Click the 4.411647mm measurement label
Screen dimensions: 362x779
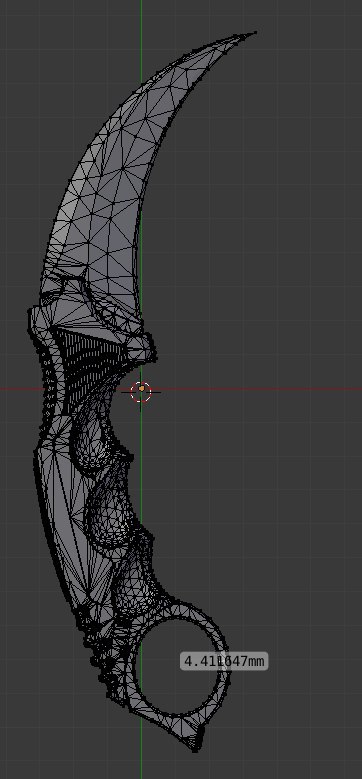[224, 661]
